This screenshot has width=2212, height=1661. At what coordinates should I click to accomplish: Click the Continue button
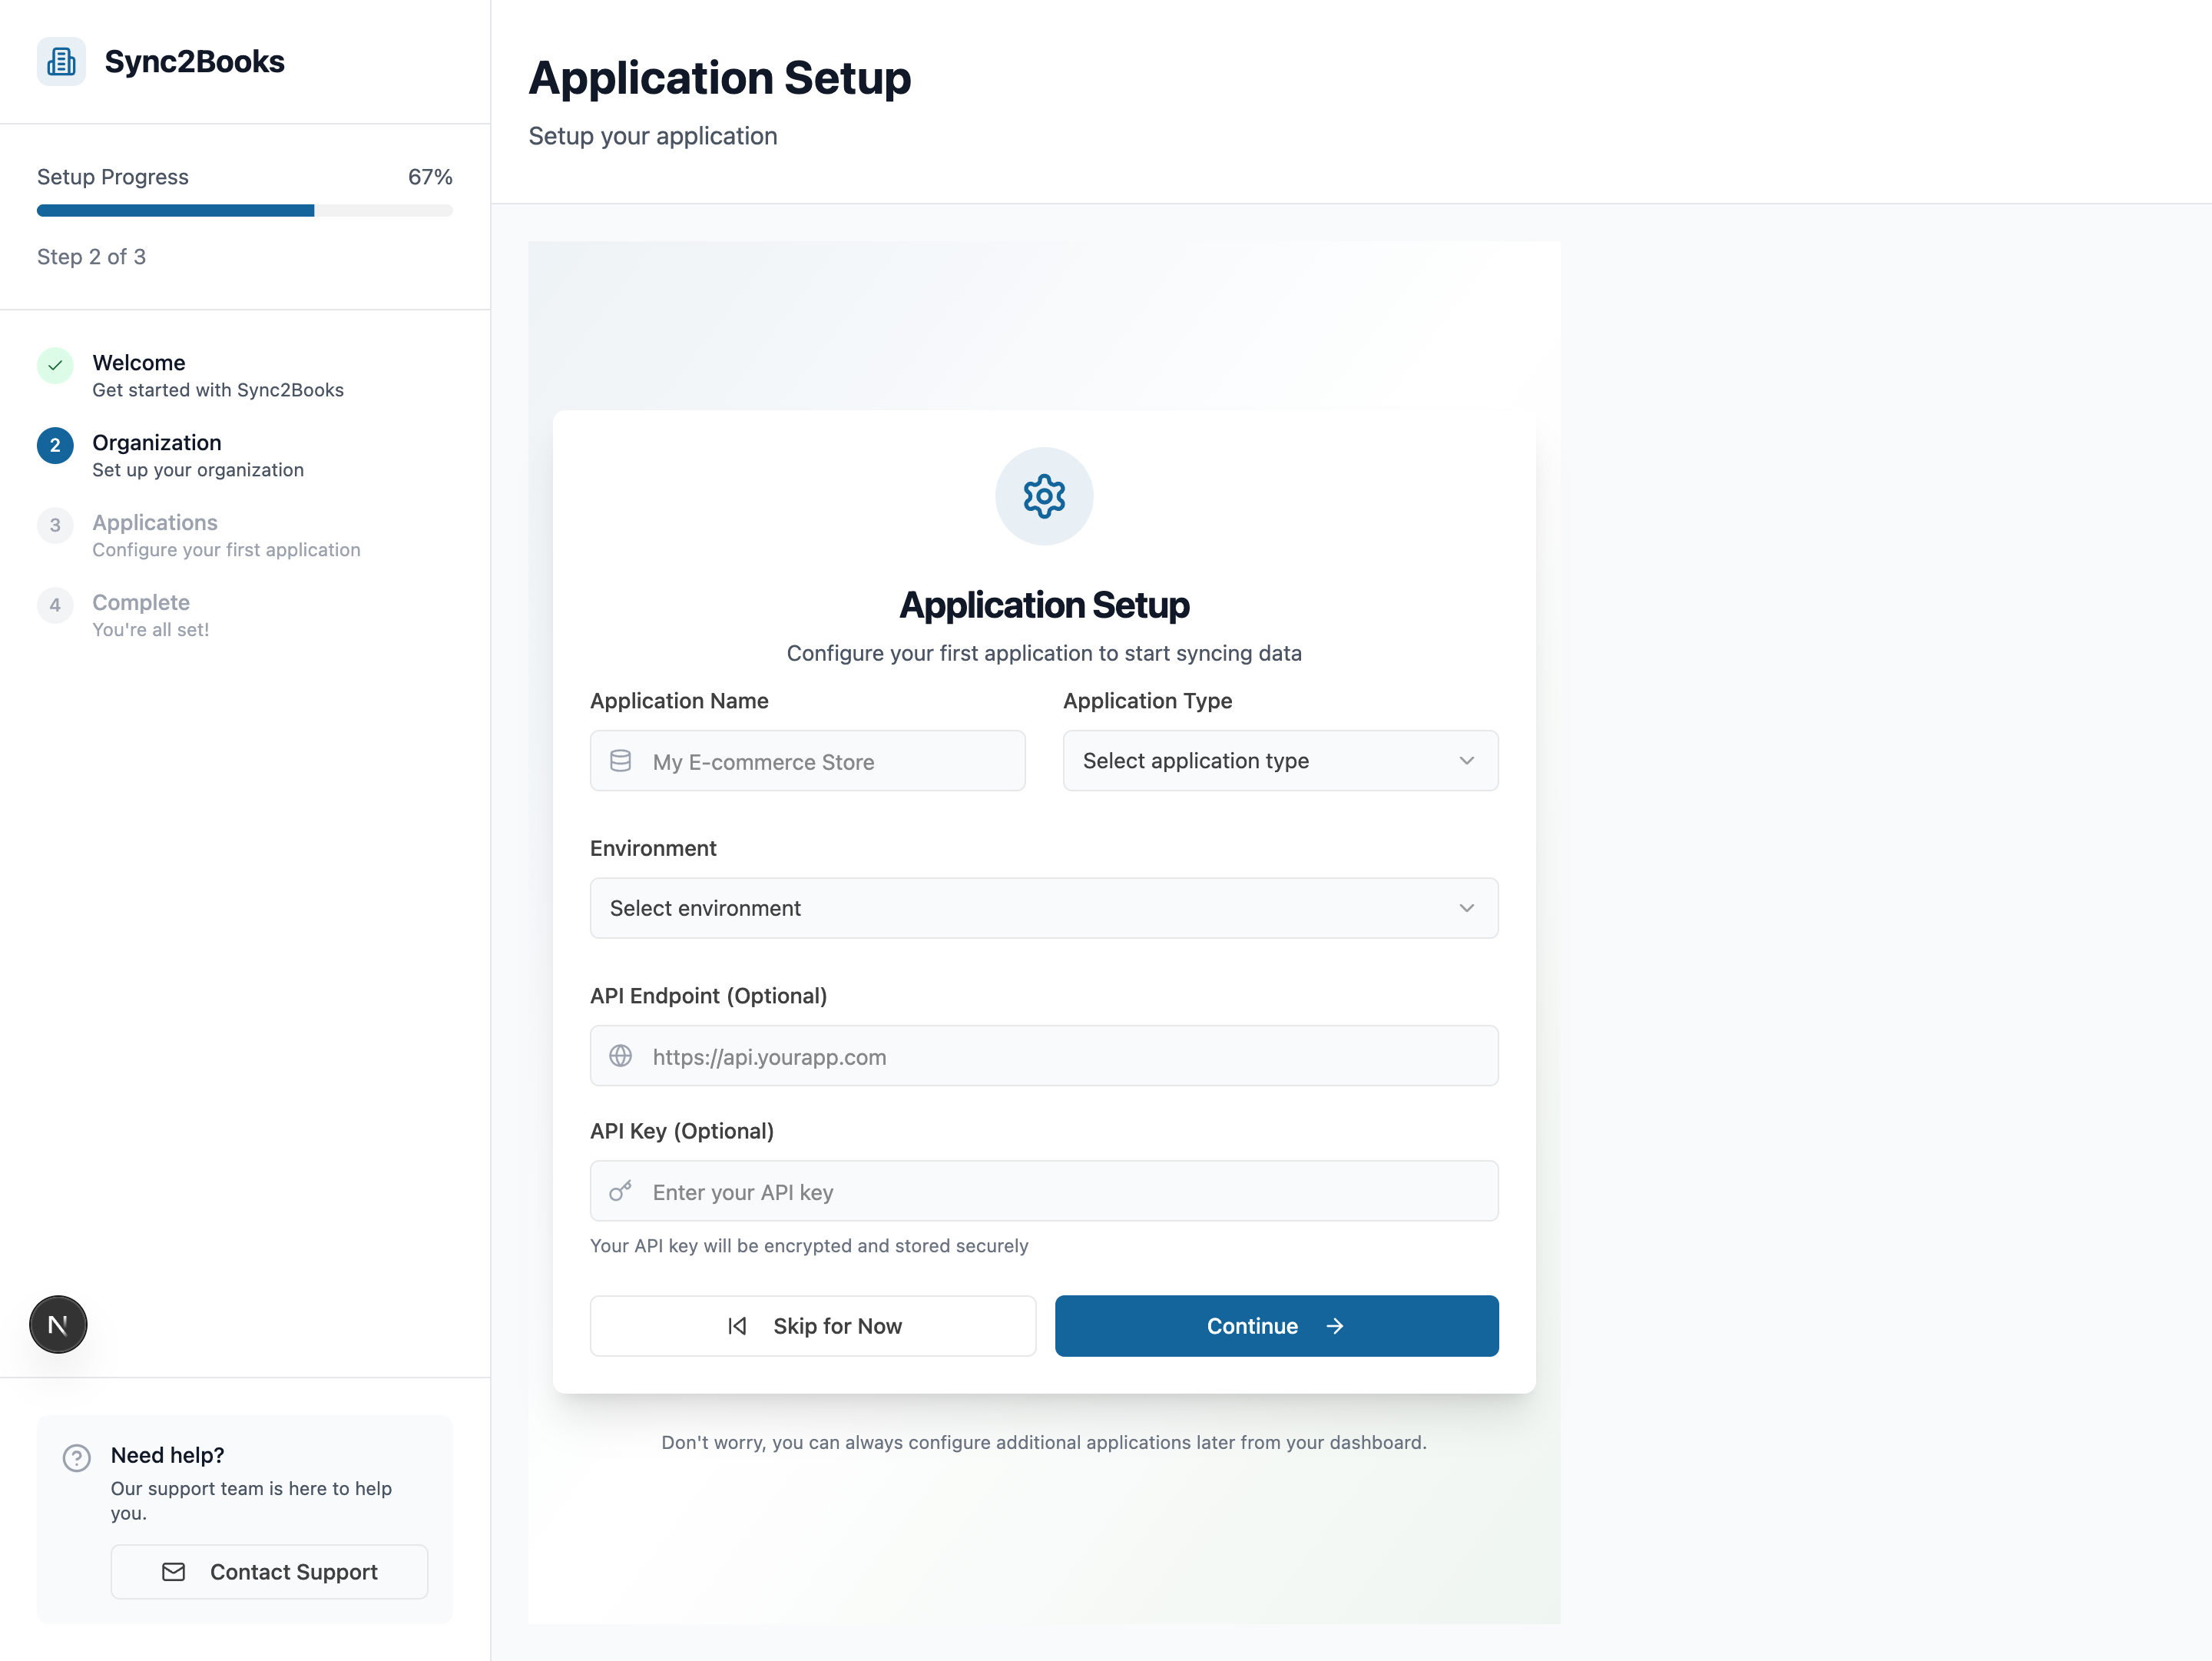1277,1326
